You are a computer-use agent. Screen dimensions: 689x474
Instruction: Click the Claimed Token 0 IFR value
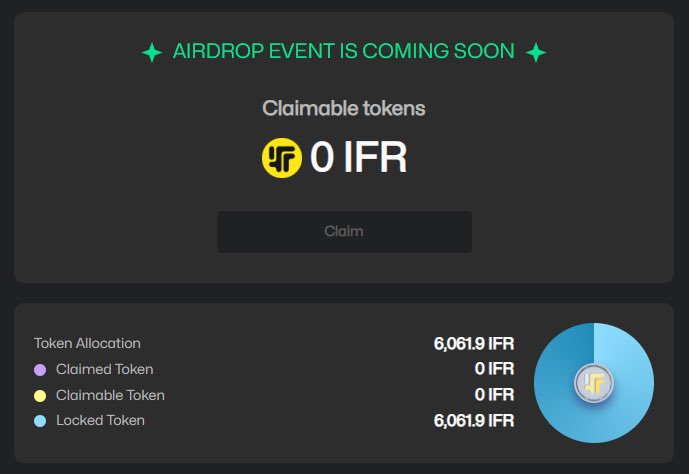click(x=494, y=369)
